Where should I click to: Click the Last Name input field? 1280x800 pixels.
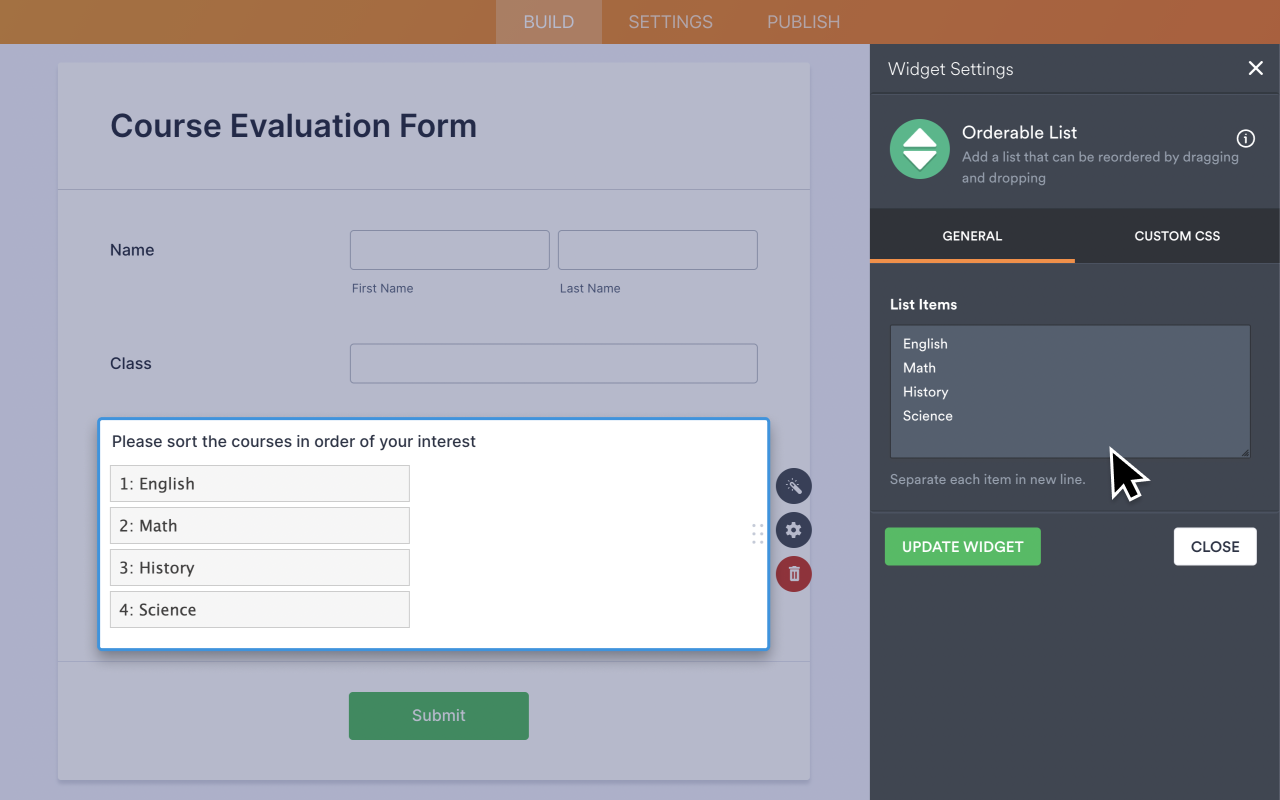point(658,250)
